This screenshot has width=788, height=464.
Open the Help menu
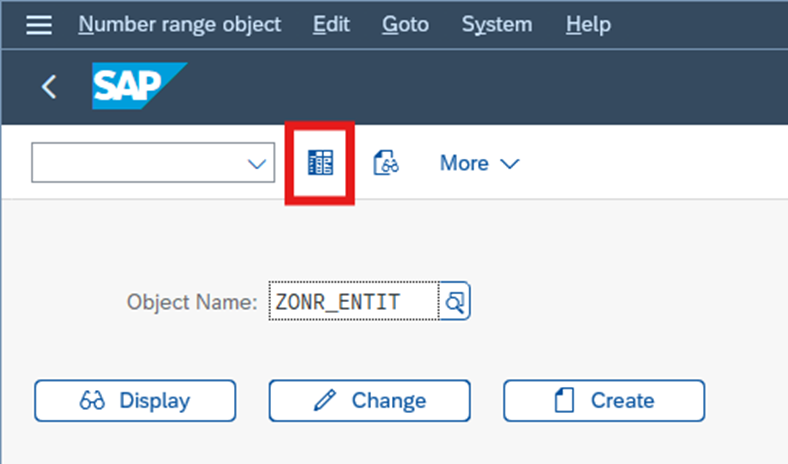588,24
